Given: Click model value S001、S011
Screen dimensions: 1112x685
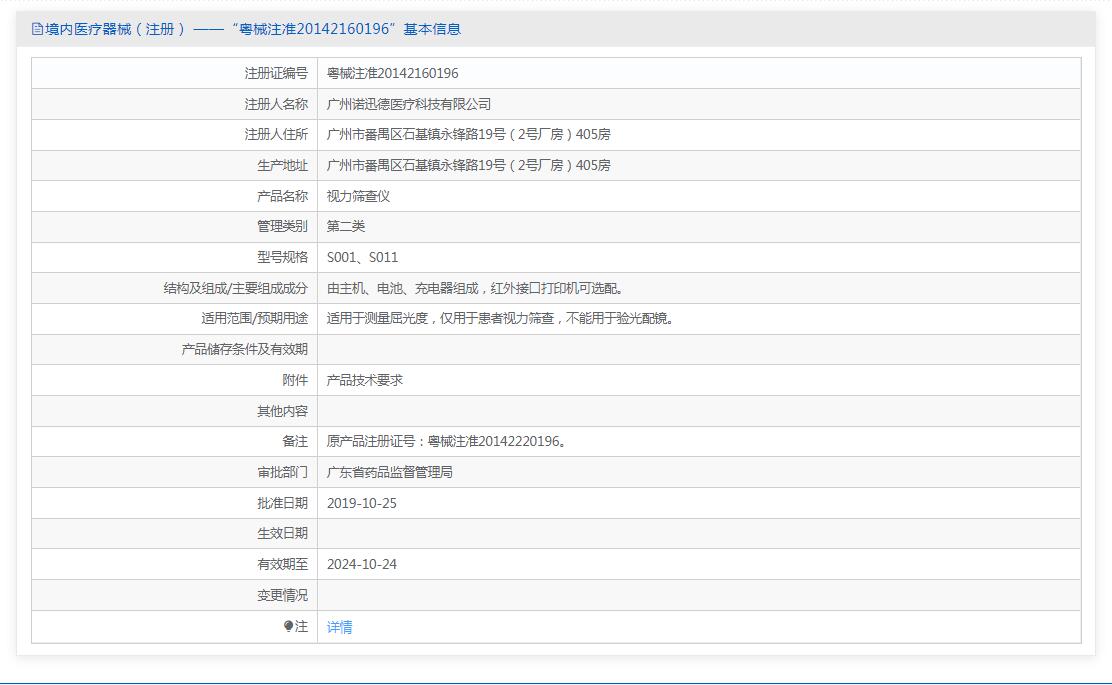Looking at the screenshot, I should [x=362, y=257].
